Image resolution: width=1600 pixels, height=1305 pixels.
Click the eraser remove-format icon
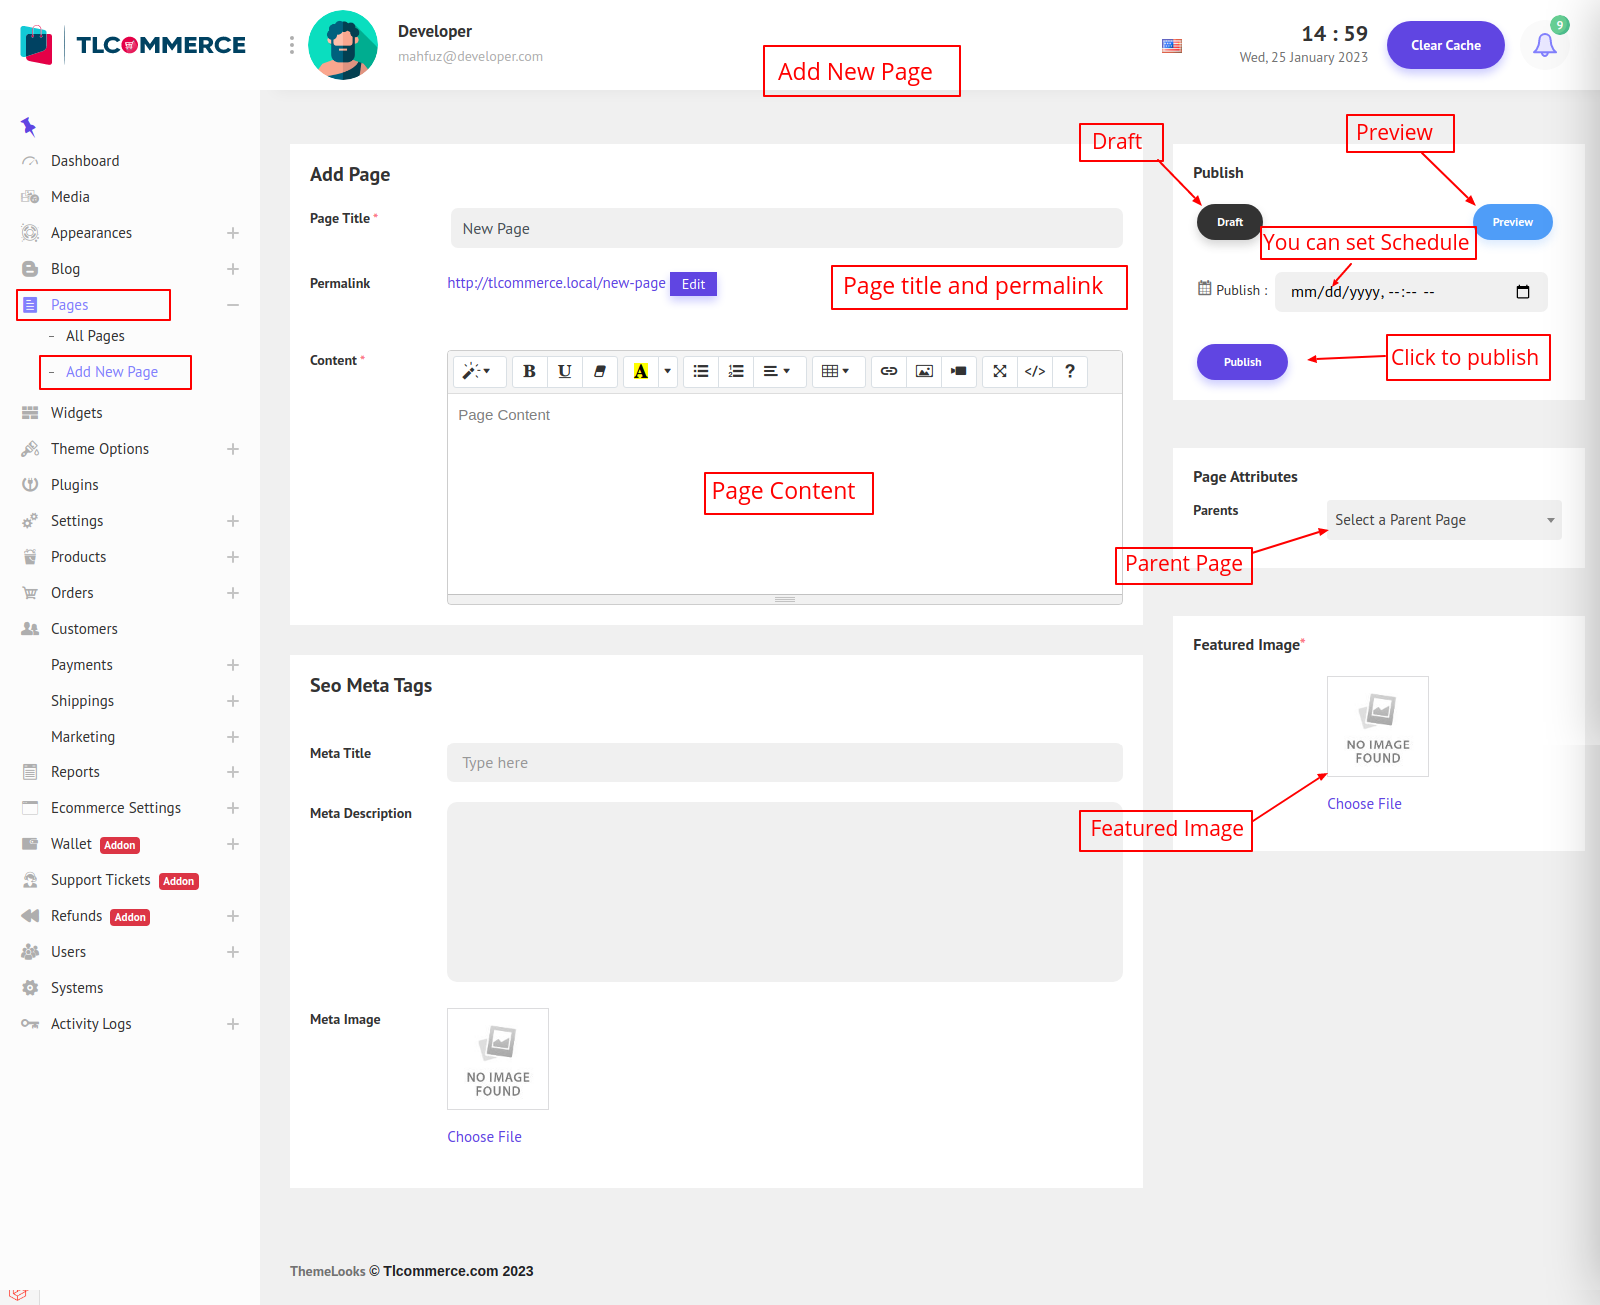click(x=599, y=371)
